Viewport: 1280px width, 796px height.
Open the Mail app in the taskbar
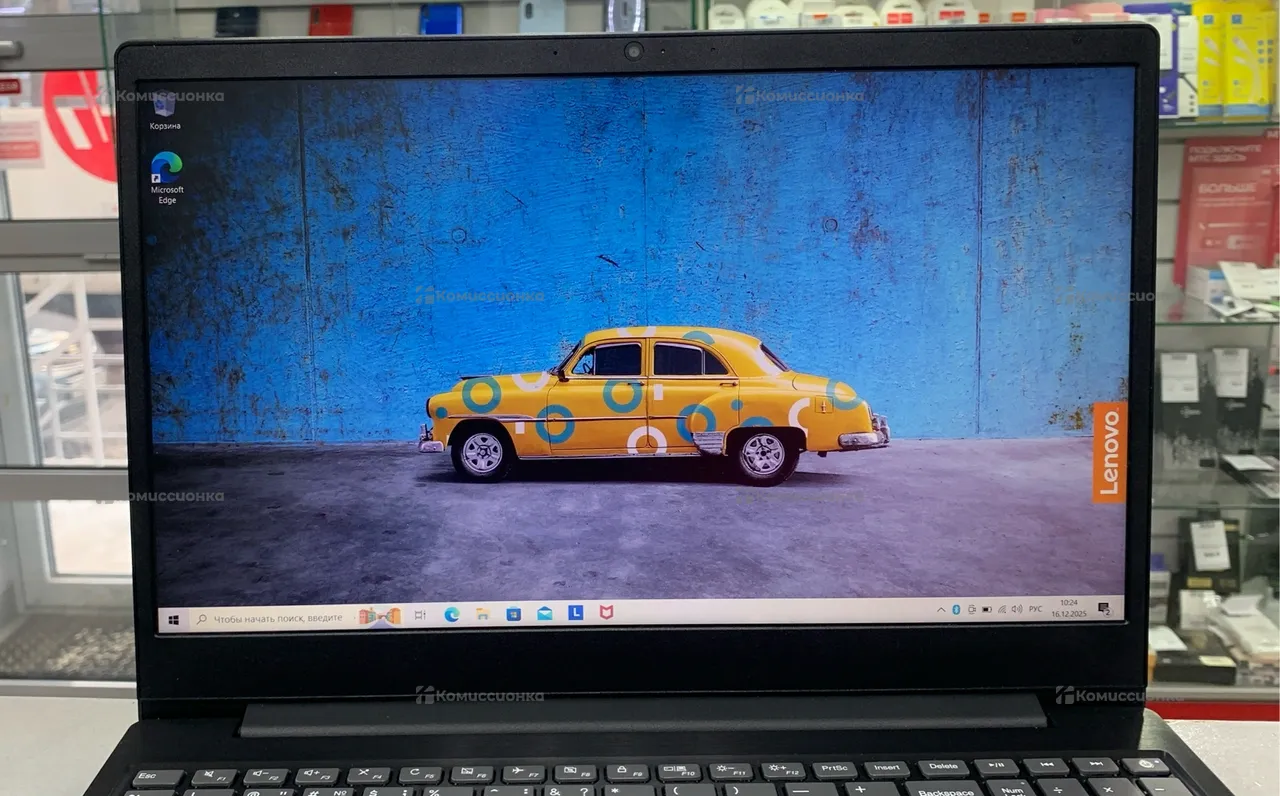(x=545, y=613)
